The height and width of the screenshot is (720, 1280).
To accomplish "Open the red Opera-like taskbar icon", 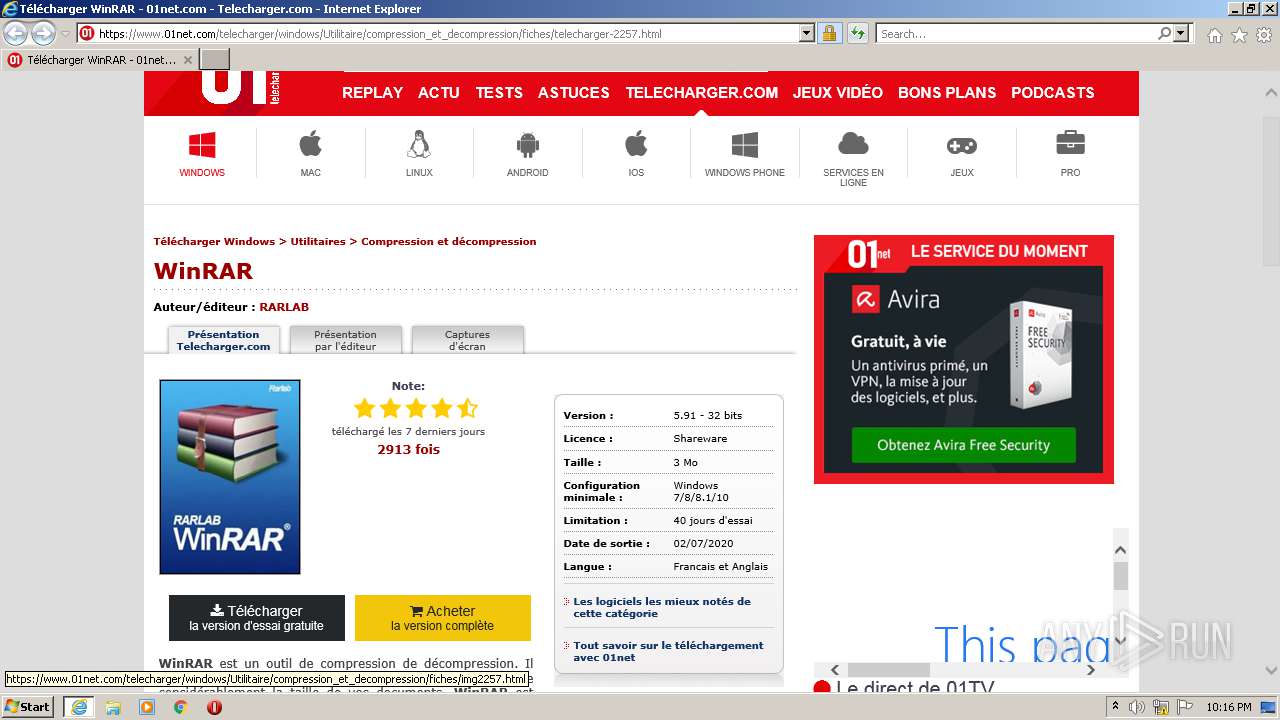I will click(x=214, y=707).
